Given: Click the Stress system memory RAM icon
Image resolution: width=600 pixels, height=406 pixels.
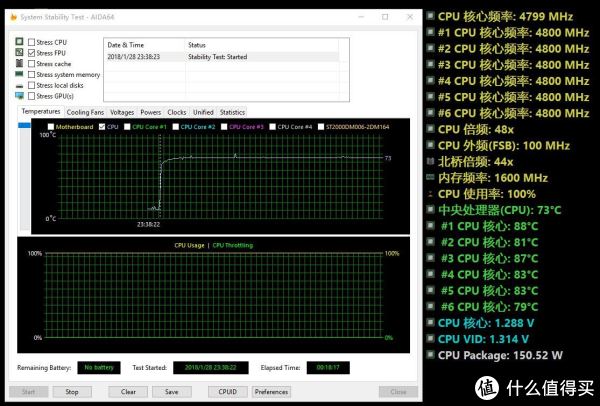Looking at the screenshot, I should [x=19, y=74].
